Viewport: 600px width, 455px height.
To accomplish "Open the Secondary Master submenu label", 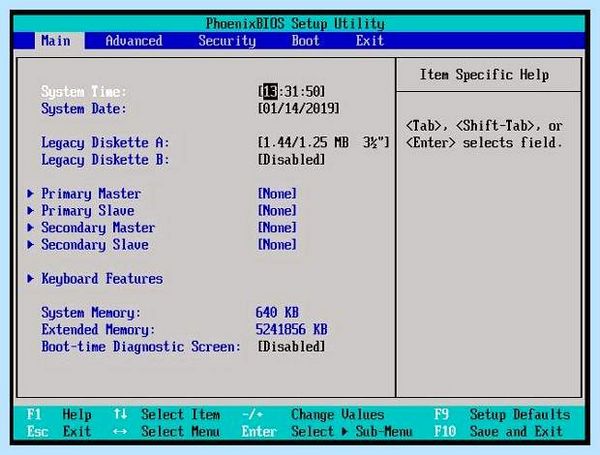I will pos(98,228).
